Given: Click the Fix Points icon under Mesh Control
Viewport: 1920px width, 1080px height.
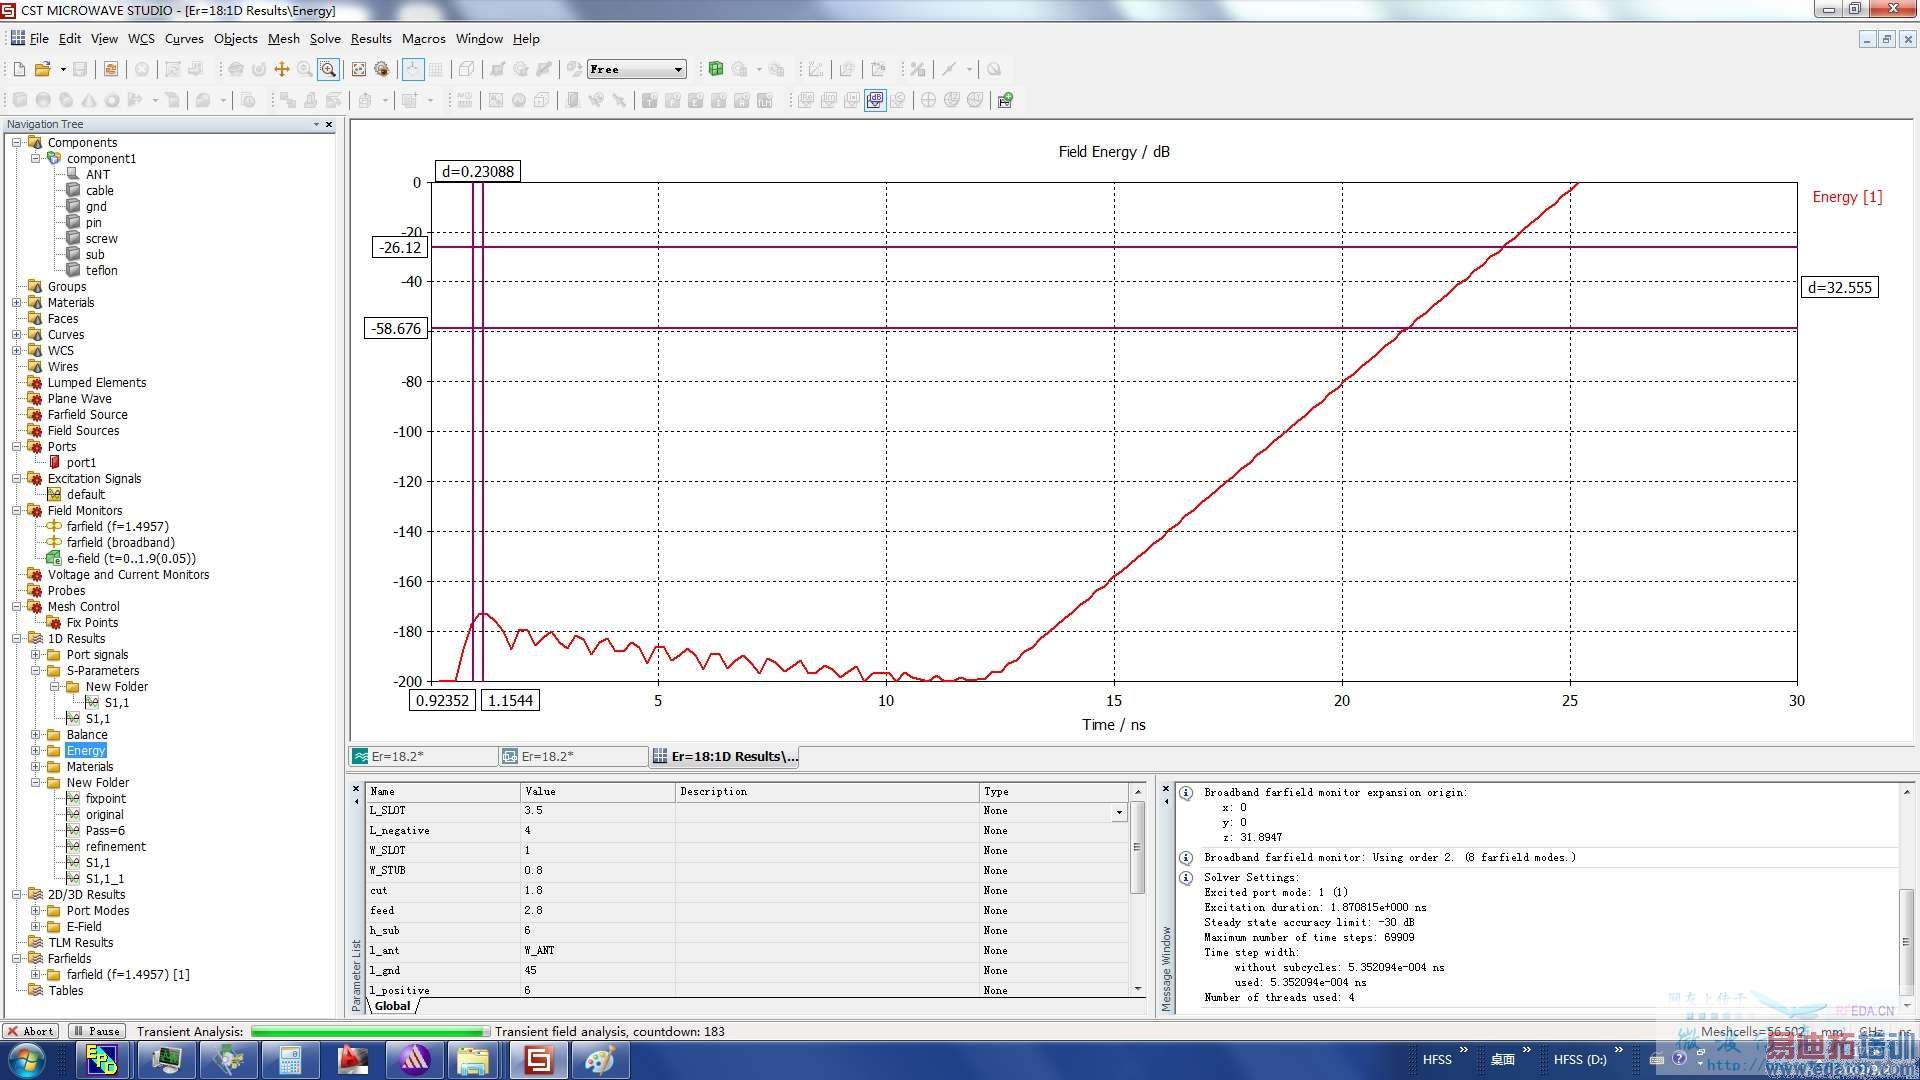Looking at the screenshot, I should [55, 622].
